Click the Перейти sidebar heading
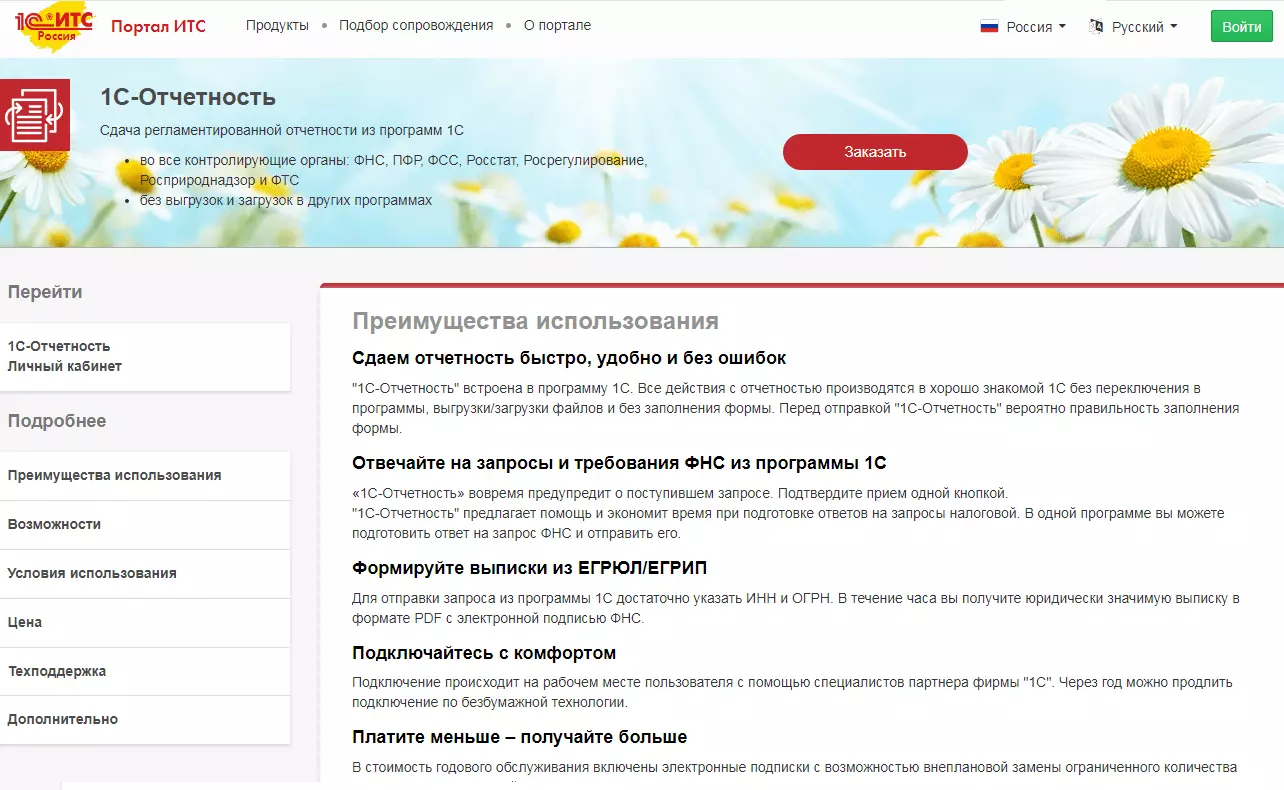The width and height of the screenshot is (1284, 790). (45, 292)
